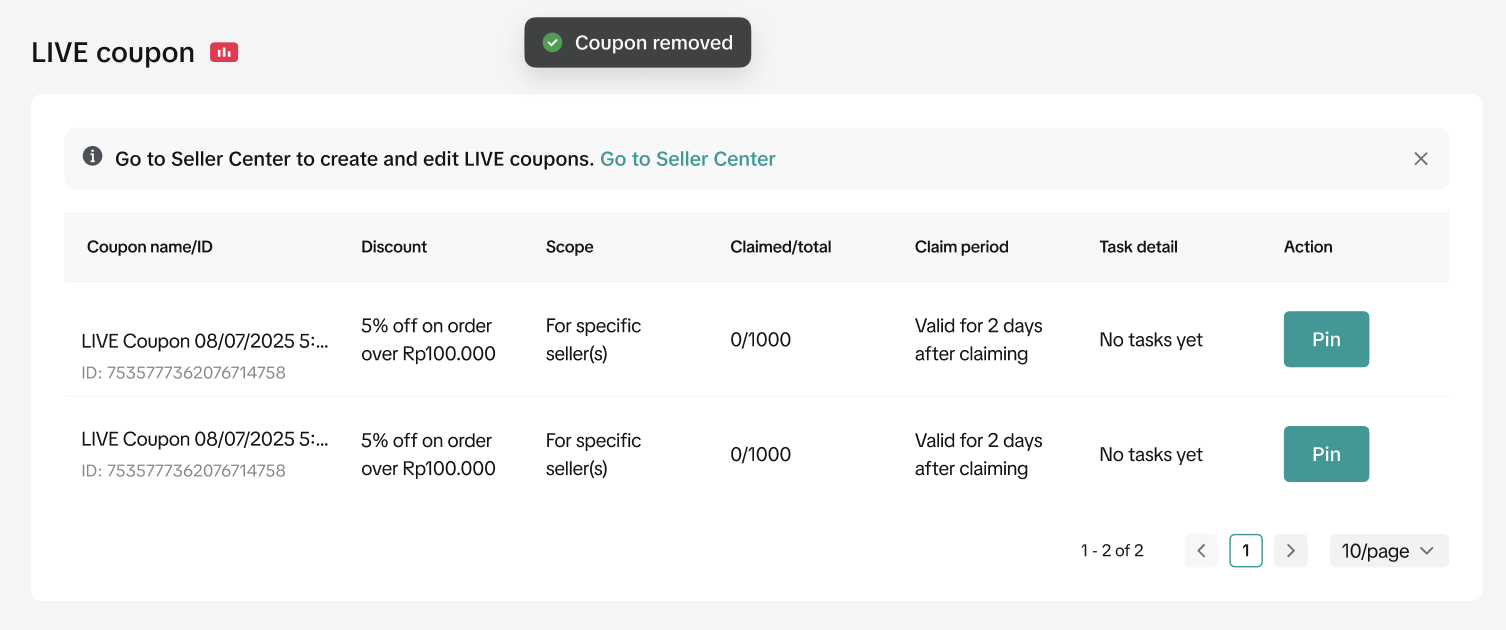The height and width of the screenshot is (630, 1506).
Task: Click the first row's coupon name
Action: click(x=205, y=341)
